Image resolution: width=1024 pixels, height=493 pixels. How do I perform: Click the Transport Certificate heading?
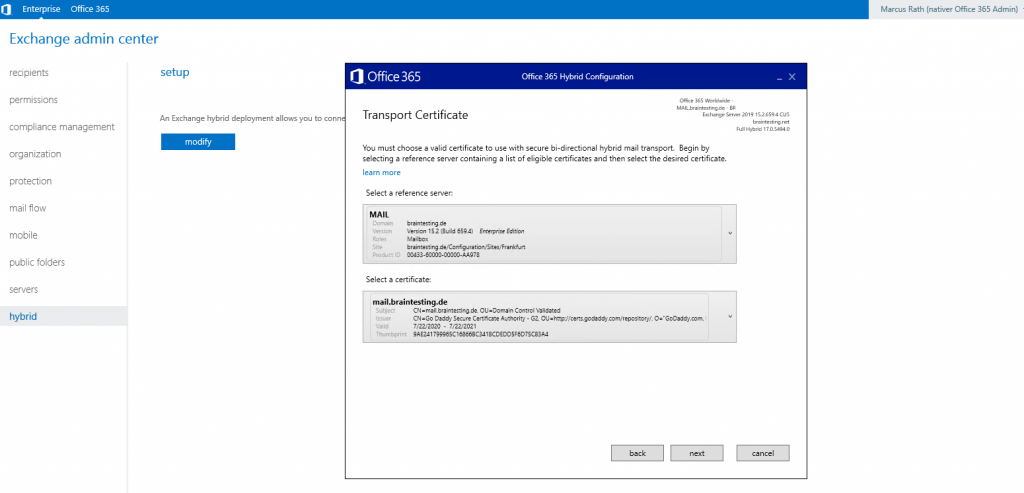click(x=415, y=115)
